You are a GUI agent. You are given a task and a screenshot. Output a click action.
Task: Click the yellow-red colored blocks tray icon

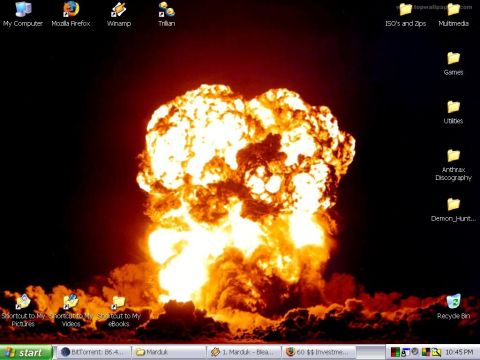(x=426, y=352)
